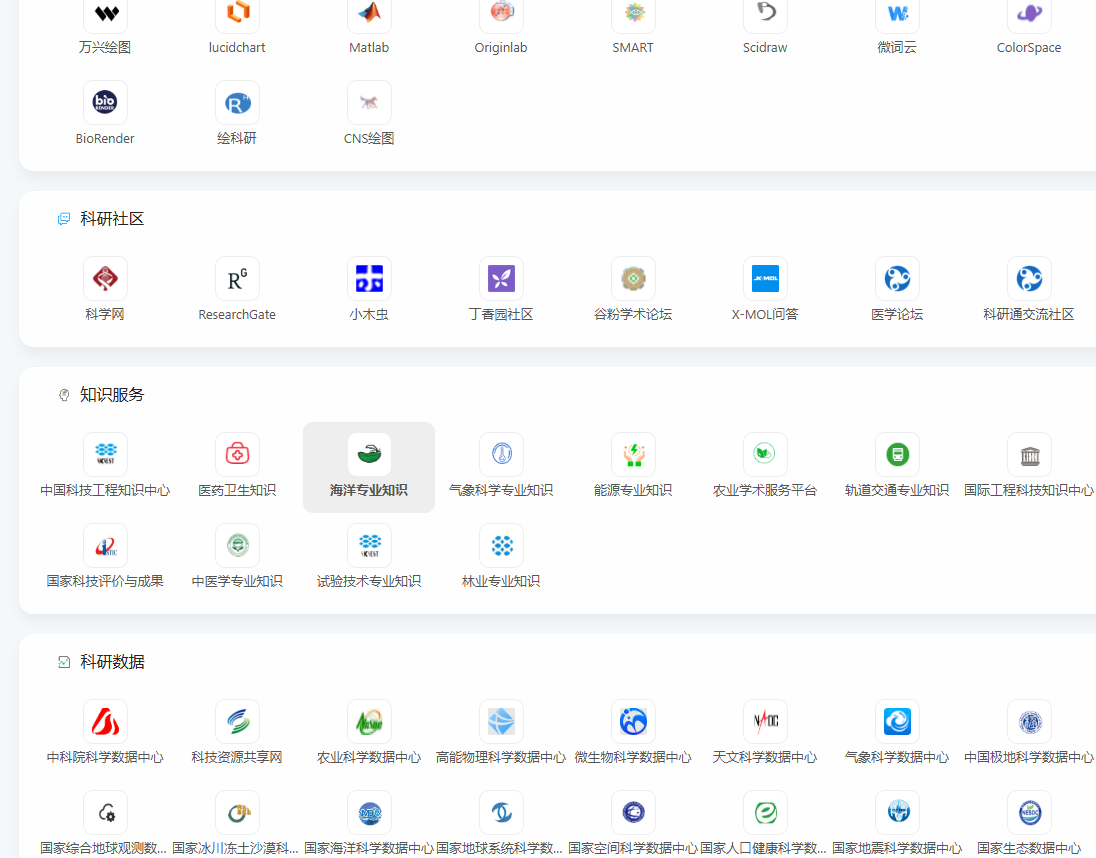Open 中科院科学数据中心 icon
This screenshot has height=858, width=1096.
pos(105,721)
